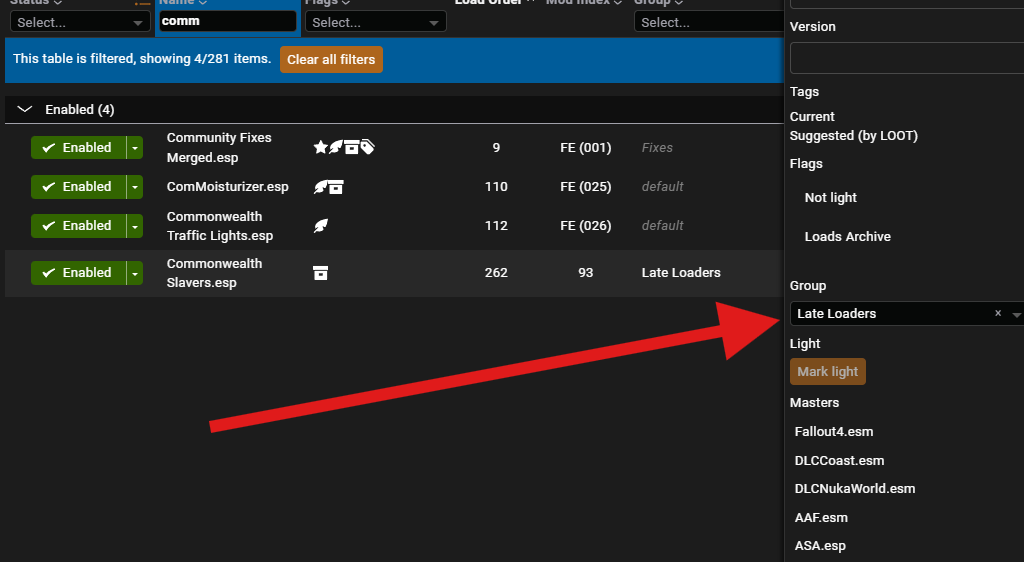Click AAF.esm in Masters list
This screenshot has height=562, width=1024.
[x=821, y=518]
